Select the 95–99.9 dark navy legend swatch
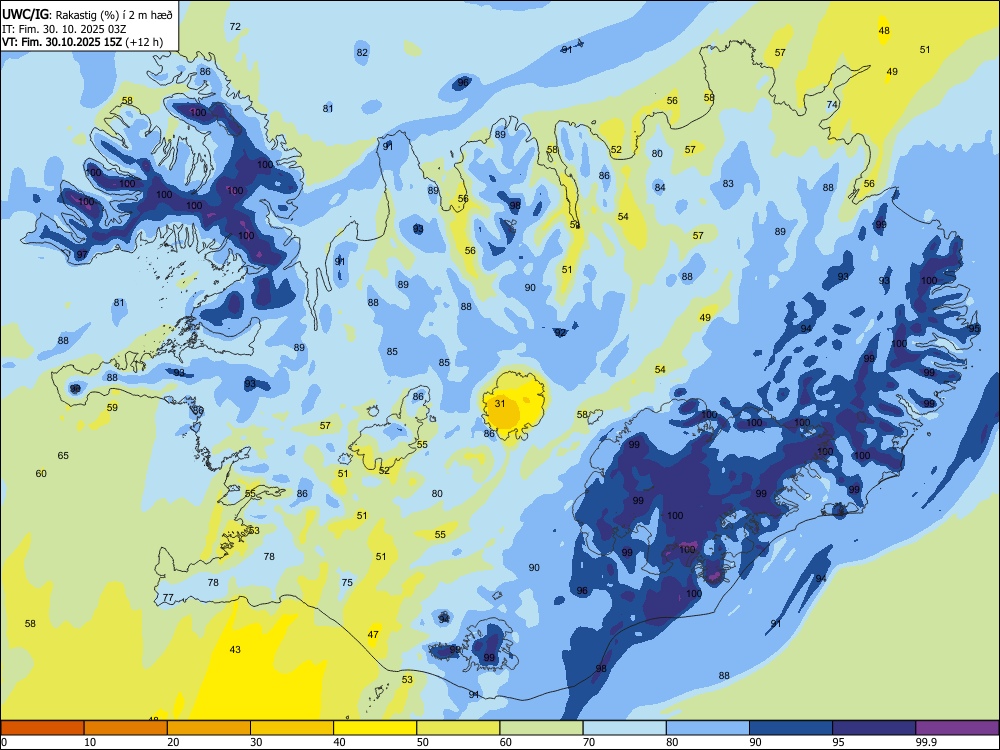1000x750 pixels. point(874,728)
